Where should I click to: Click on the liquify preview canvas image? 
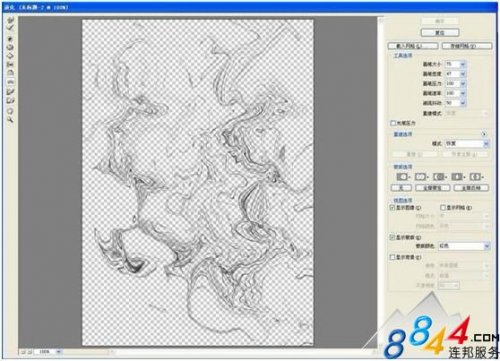pyautogui.click(x=198, y=183)
